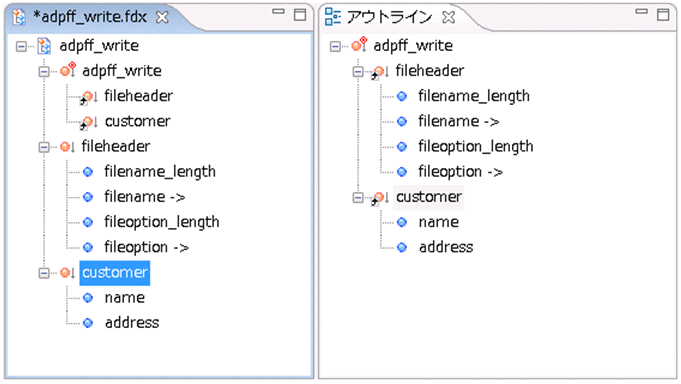Select name under customer in editor

pyautogui.click(x=125, y=298)
